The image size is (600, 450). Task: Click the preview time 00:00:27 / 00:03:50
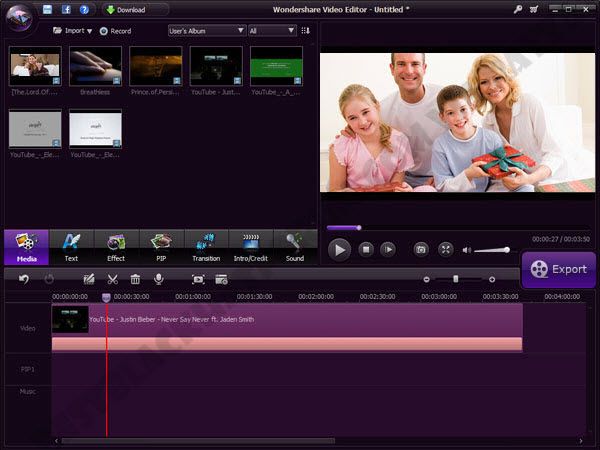561,239
